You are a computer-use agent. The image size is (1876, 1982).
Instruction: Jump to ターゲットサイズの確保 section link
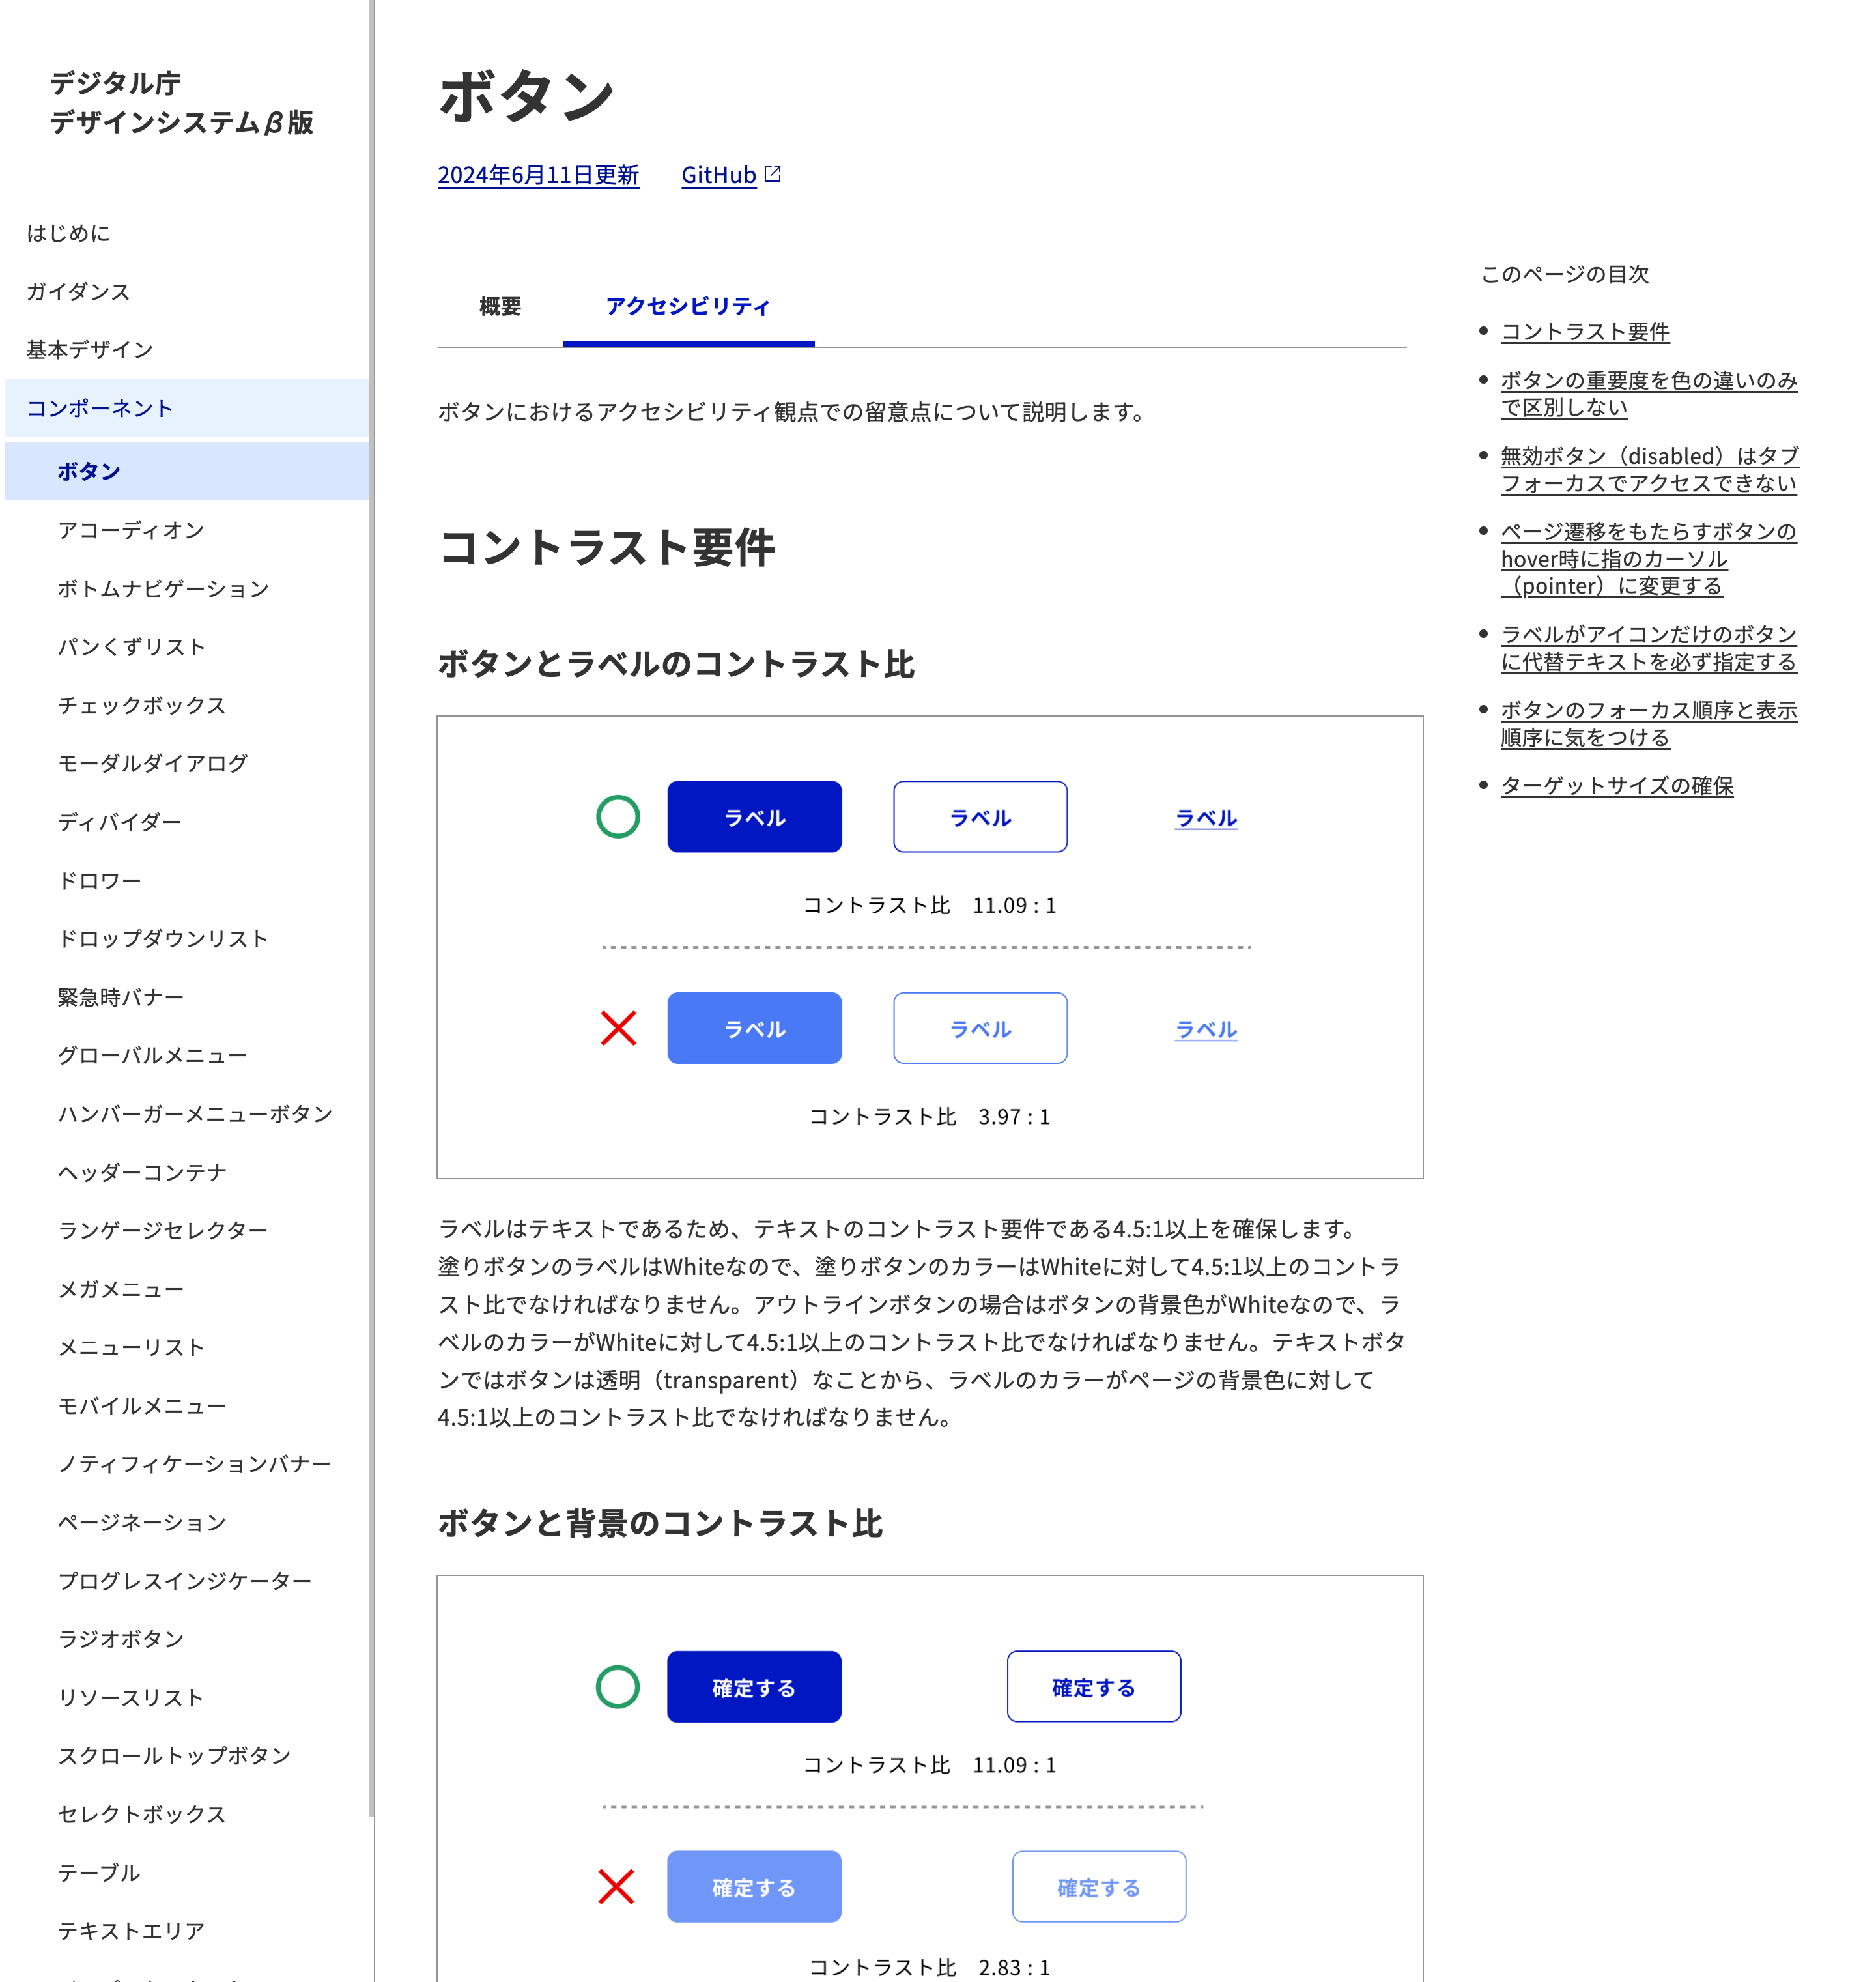[1617, 785]
